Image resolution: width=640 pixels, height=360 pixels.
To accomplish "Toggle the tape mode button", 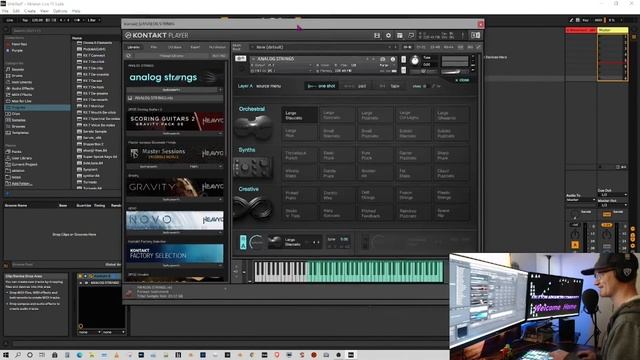I will coord(390,86).
